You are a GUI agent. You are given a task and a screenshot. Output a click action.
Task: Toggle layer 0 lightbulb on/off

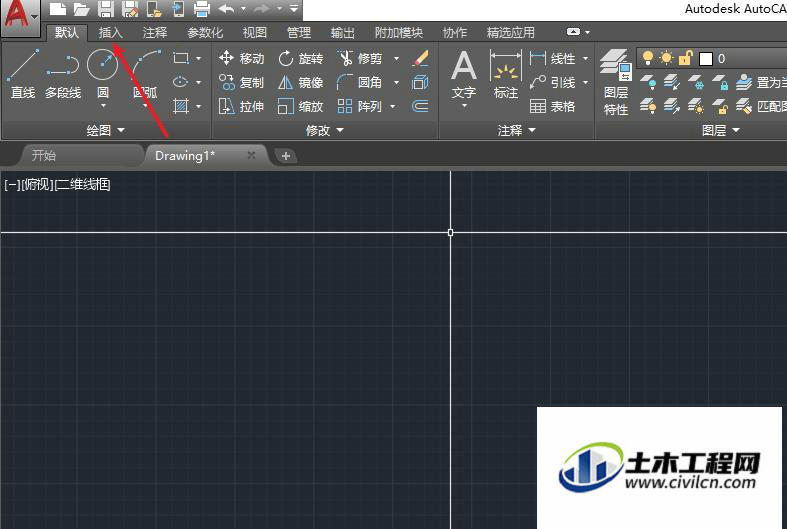(648, 58)
